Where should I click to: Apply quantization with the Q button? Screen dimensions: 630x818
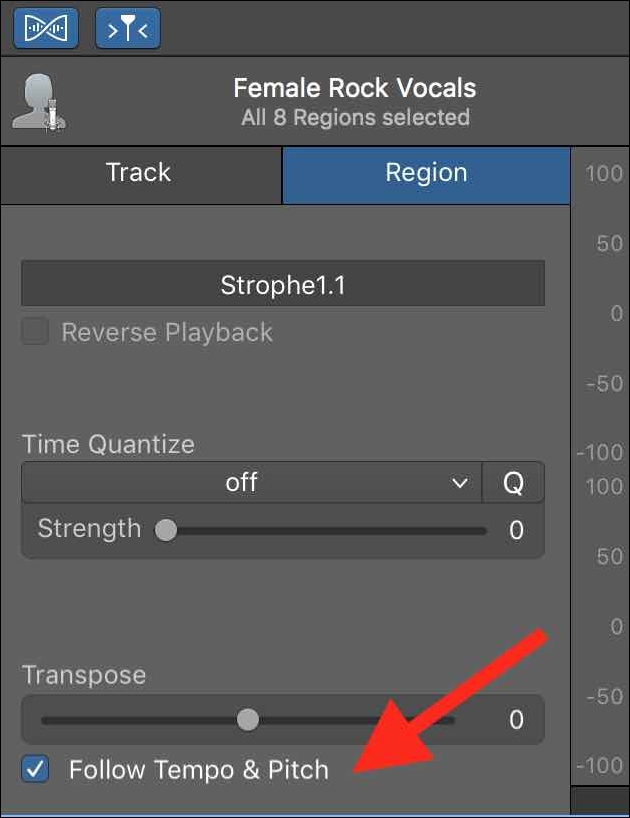[513, 482]
